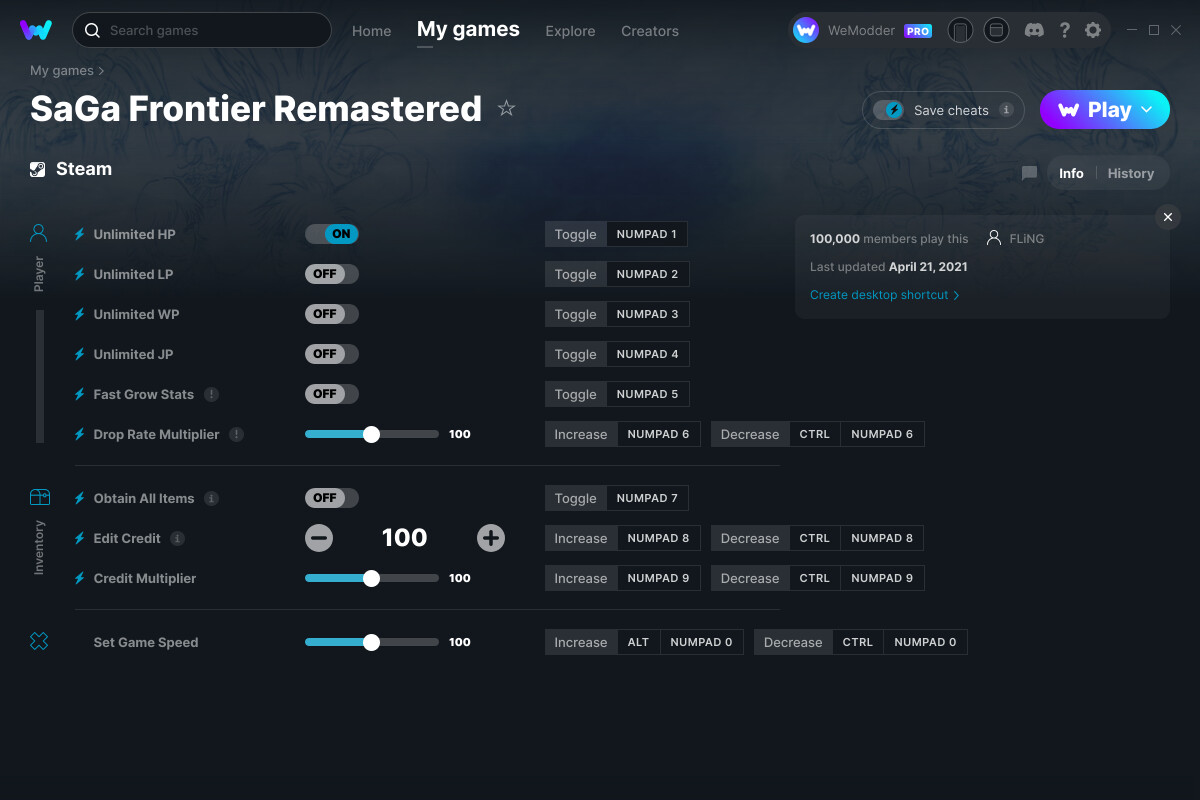This screenshot has height=800, width=1200.
Task: Click Increase button for Drop Rate Multiplier
Action: [581, 434]
